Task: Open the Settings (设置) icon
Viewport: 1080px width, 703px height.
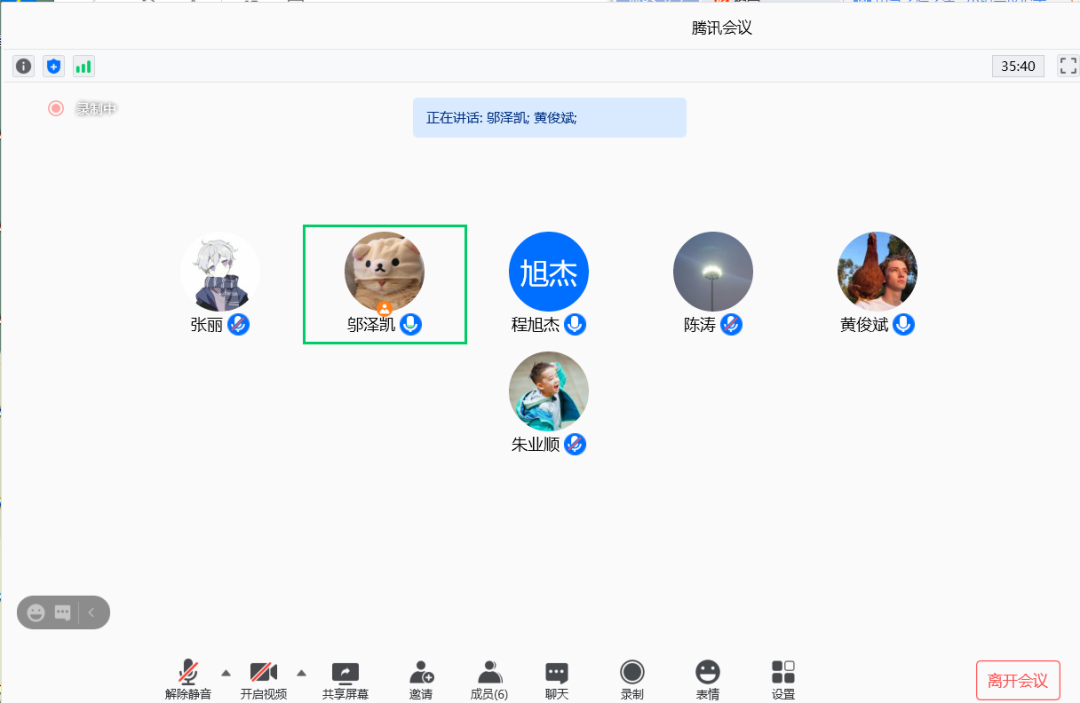Action: point(783,679)
